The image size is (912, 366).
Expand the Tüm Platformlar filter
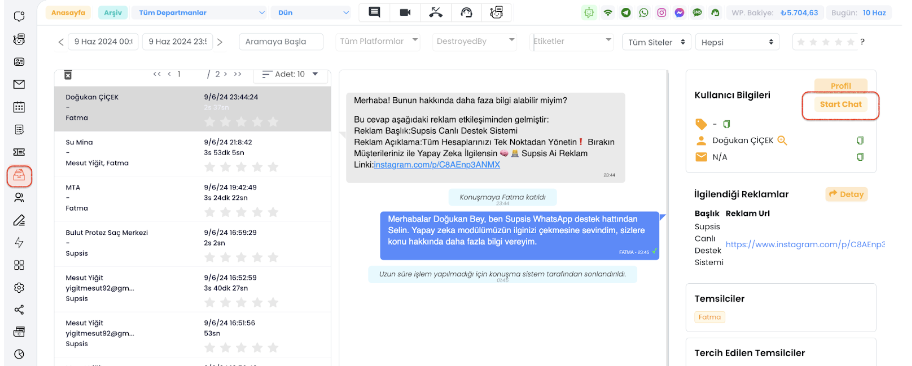379,41
